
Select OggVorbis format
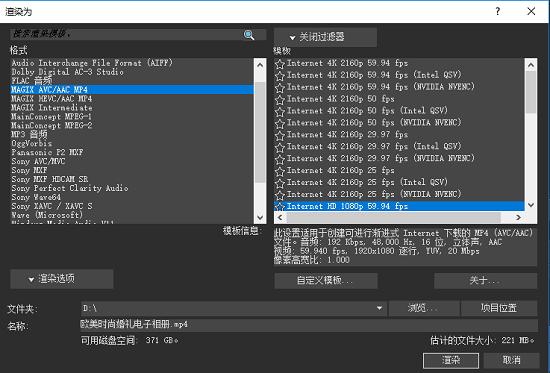tap(132, 143)
